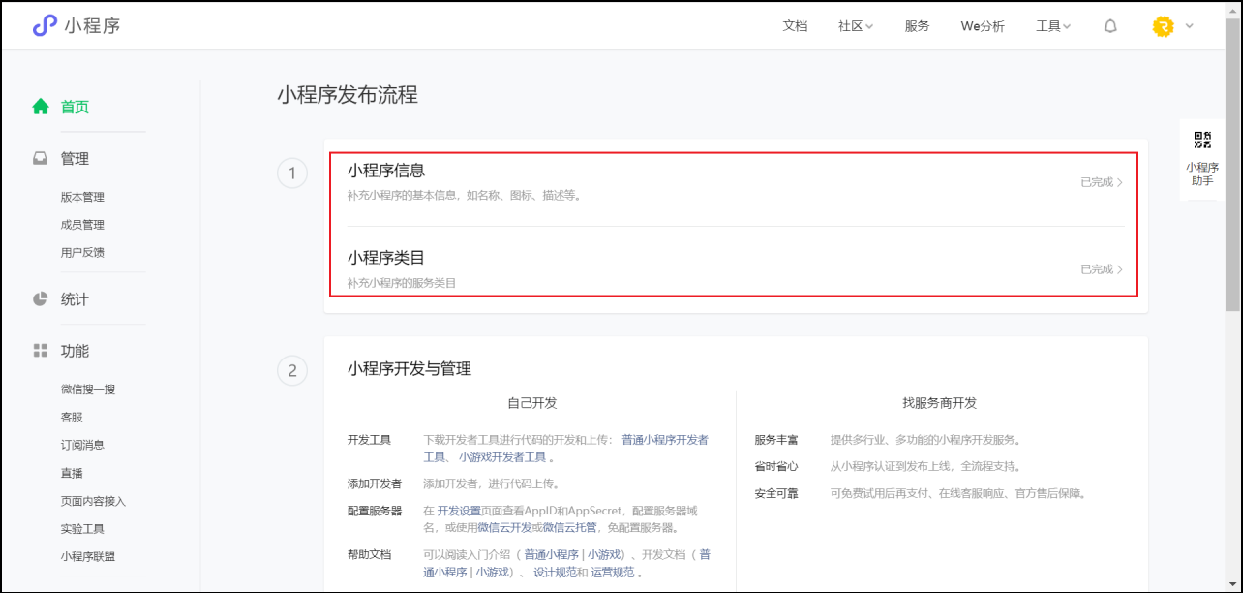1243x593 pixels.
Task: Click the 功能 grid icon in sidebar
Action: (x=40, y=351)
